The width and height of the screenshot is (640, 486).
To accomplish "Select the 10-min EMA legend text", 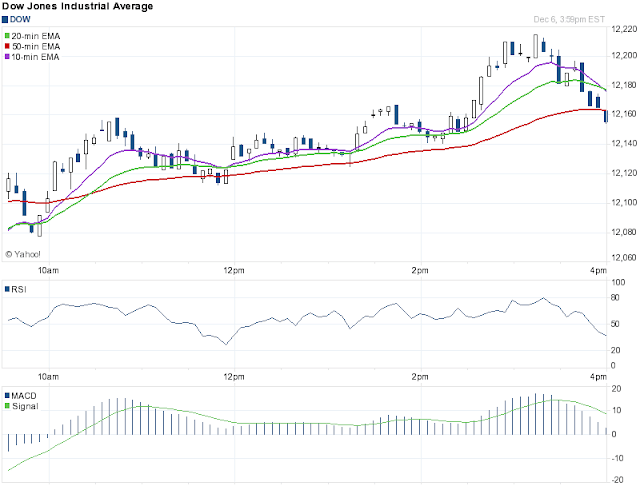I will pos(36,57).
